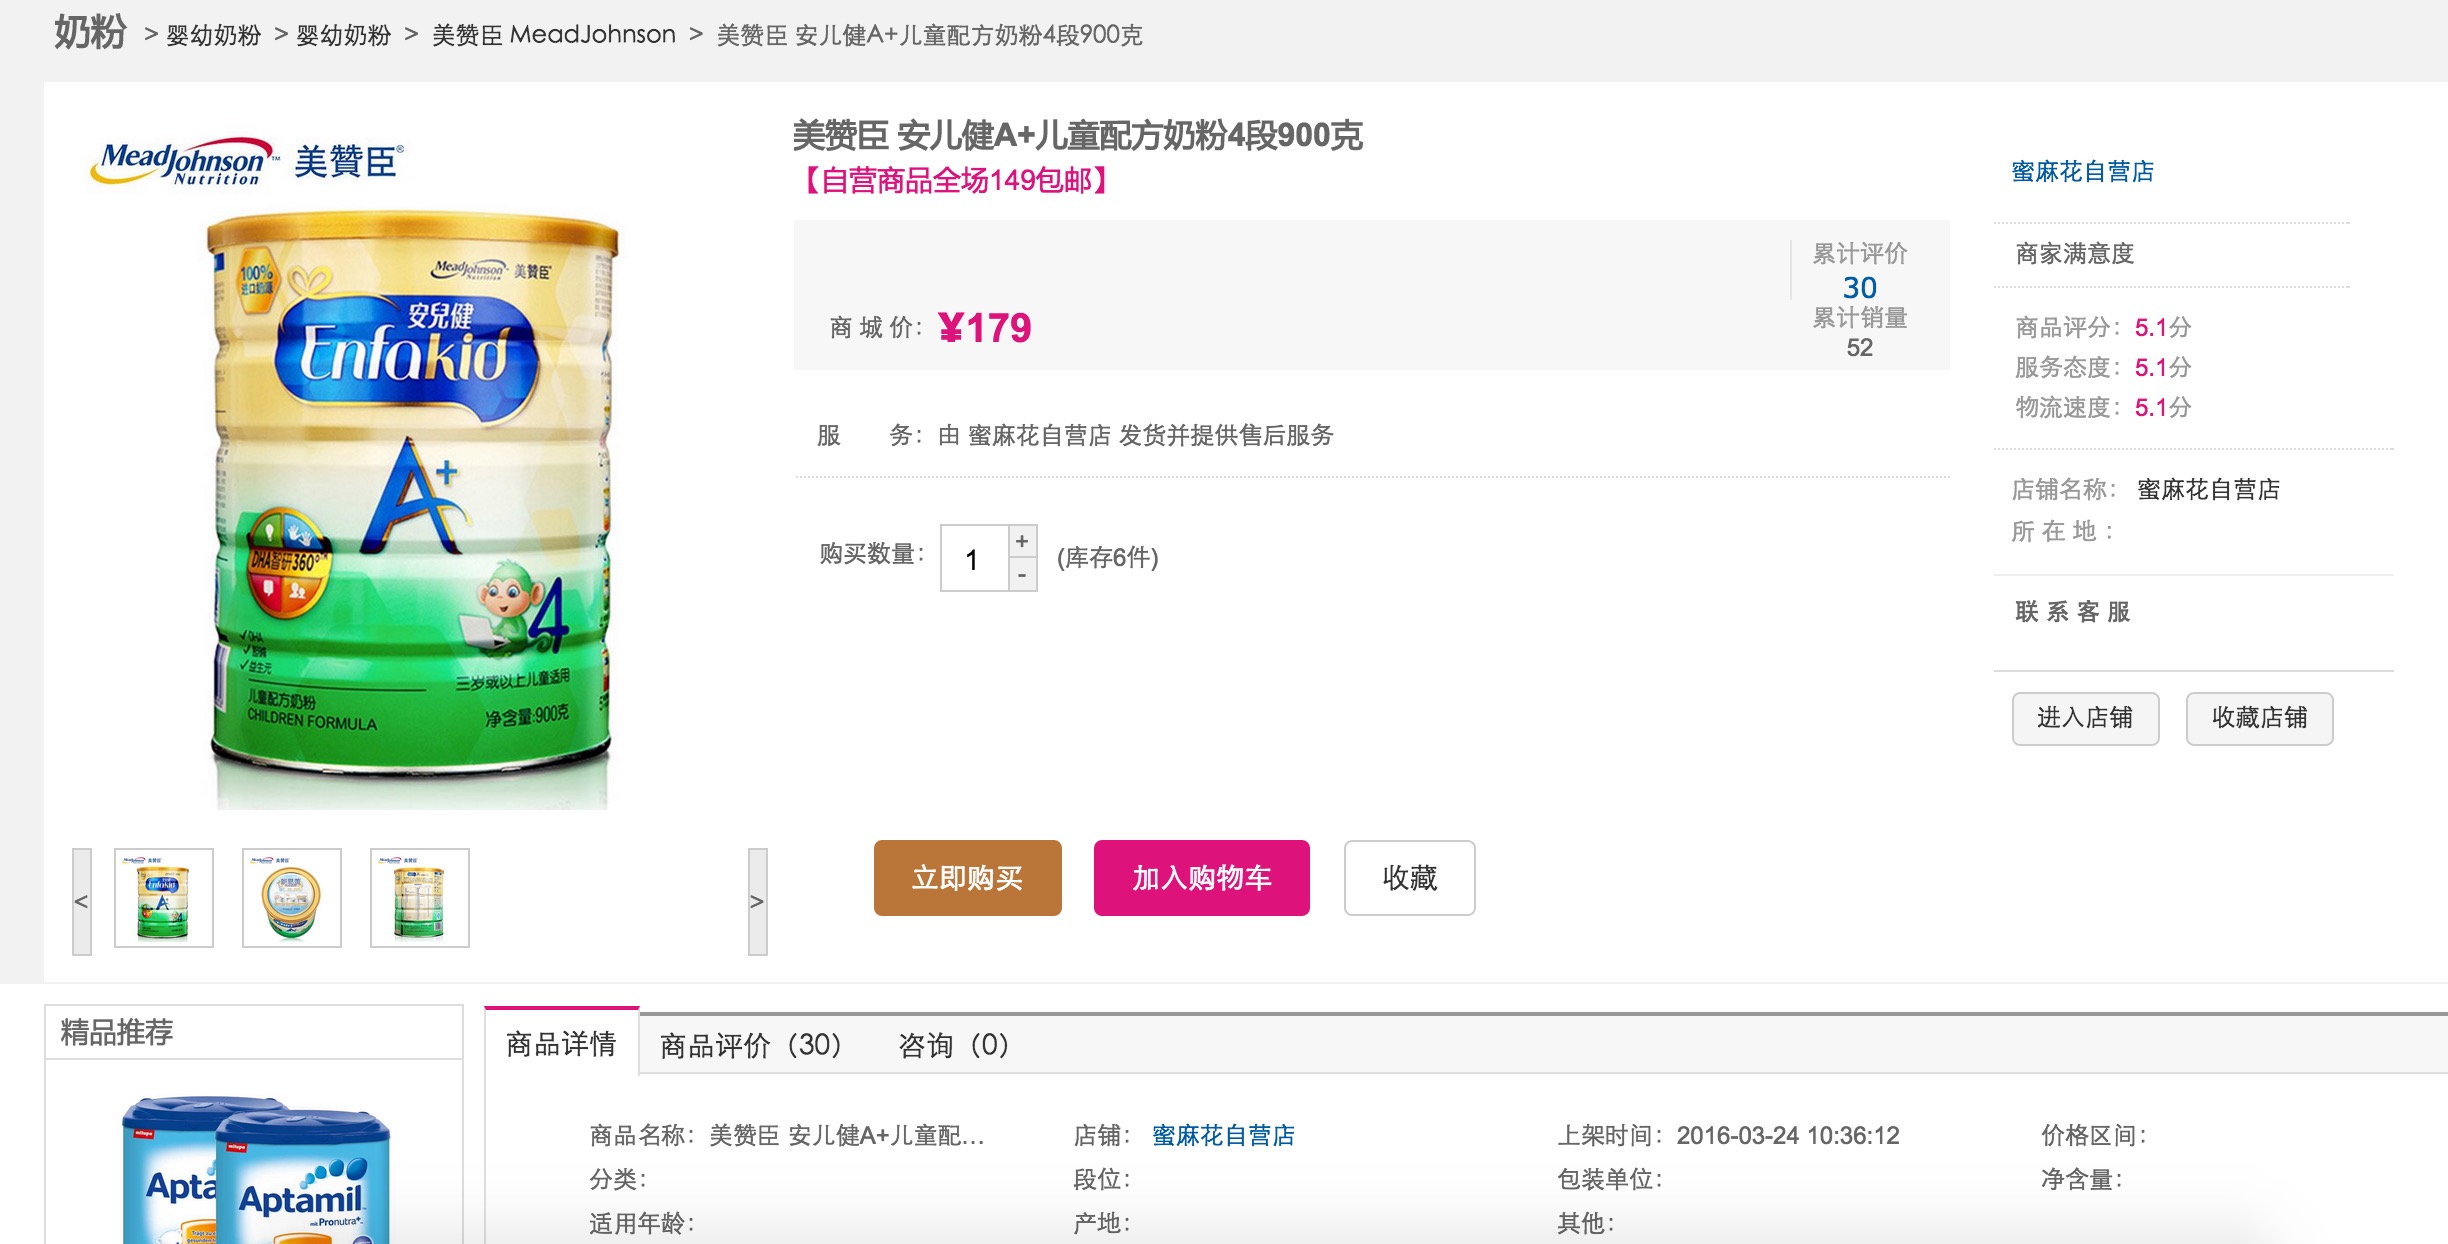The image size is (2448, 1244).
Task: Decrease purchase quantity with minus button
Action: pos(1022,575)
